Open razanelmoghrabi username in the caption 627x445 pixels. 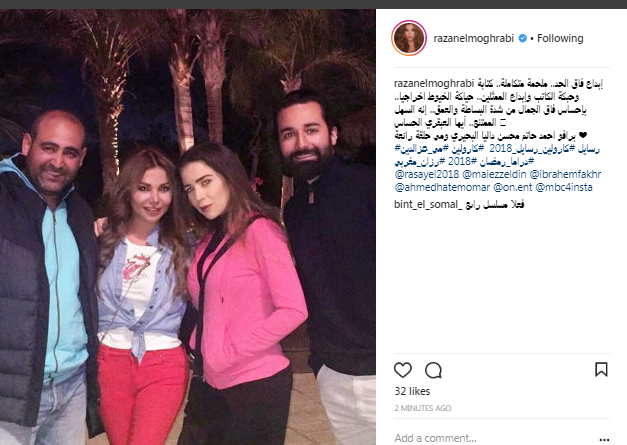point(434,84)
